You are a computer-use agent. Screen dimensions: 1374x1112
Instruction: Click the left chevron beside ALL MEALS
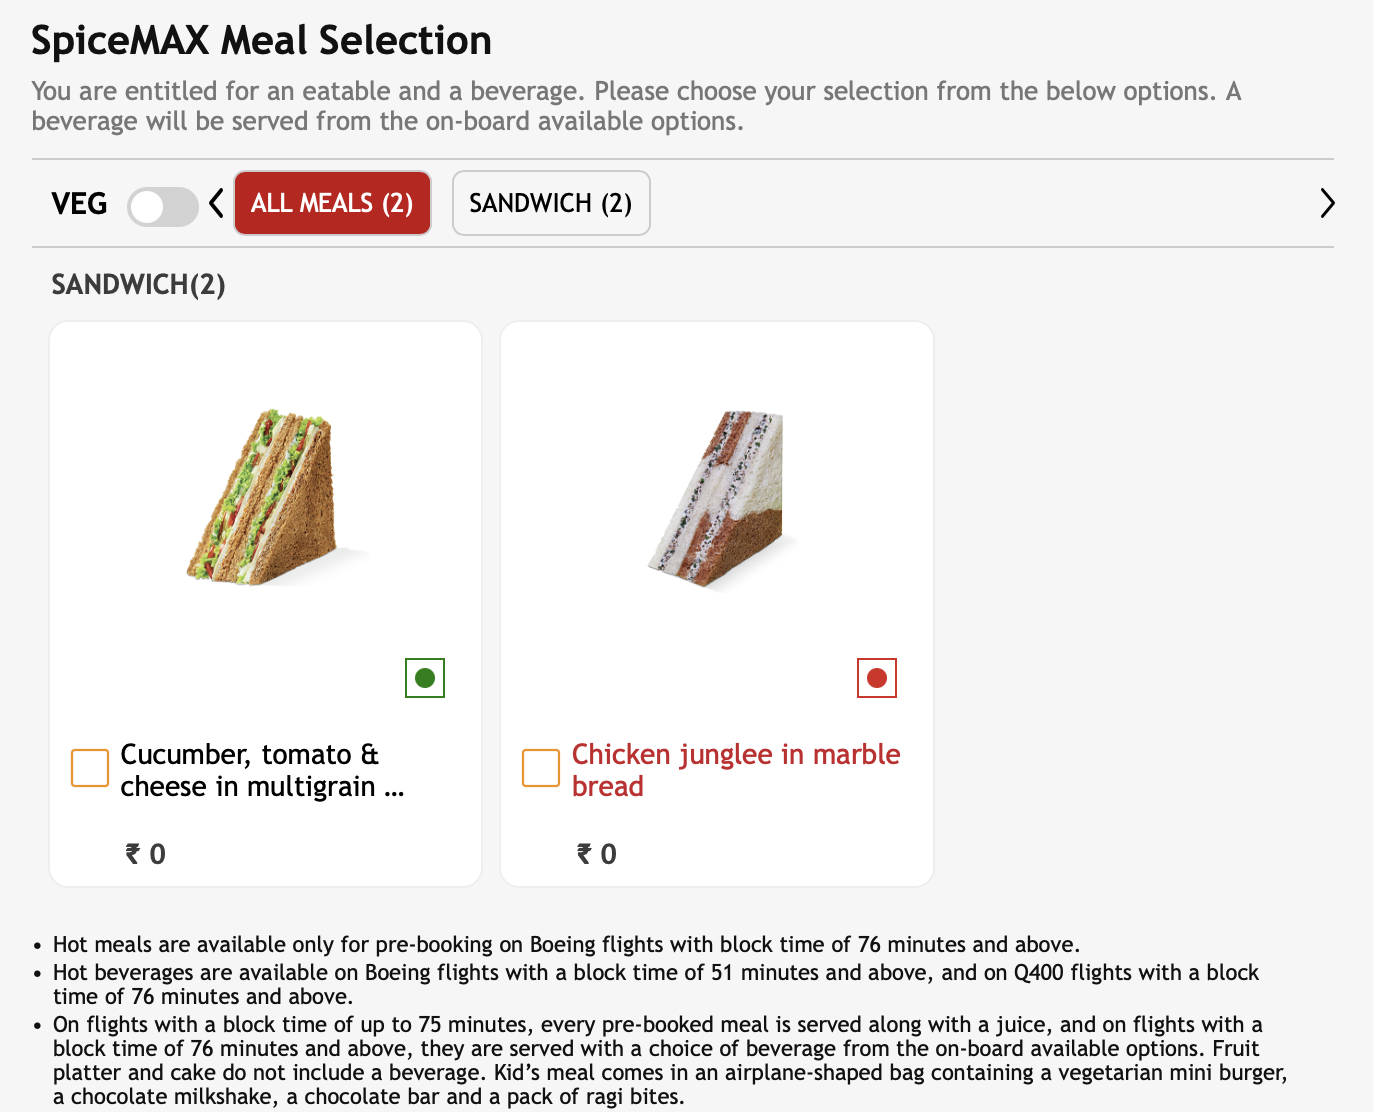pyautogui.click(x=216, y=204)
